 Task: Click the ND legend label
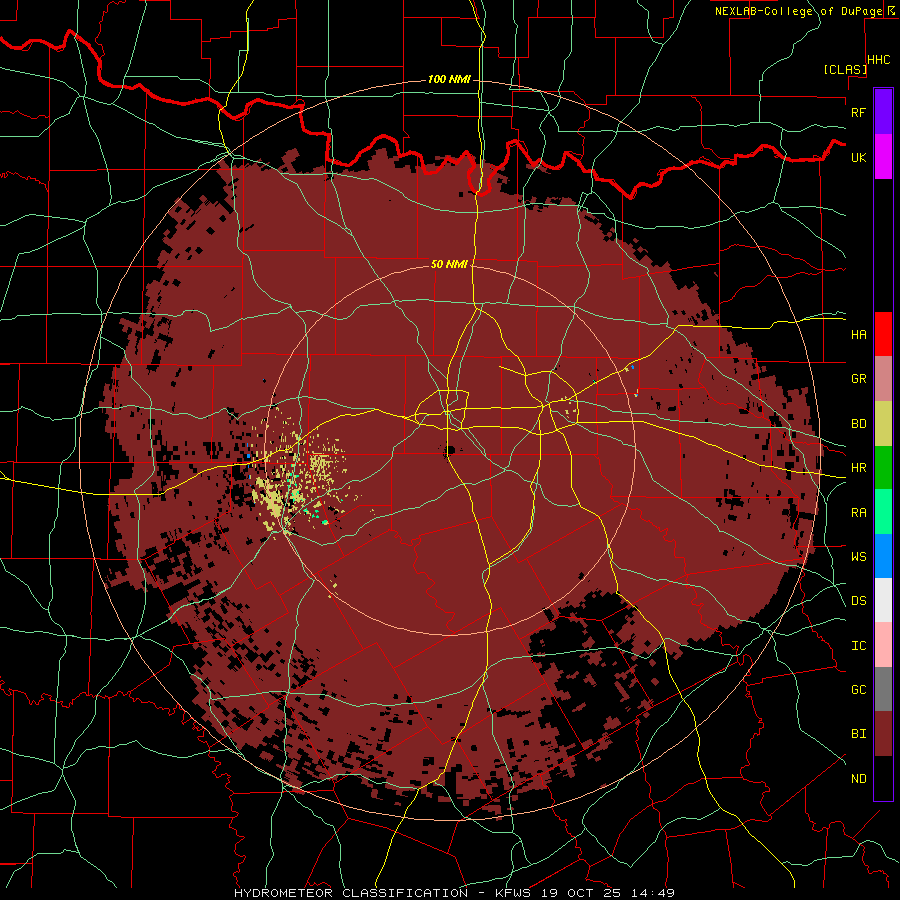[858, 778]
